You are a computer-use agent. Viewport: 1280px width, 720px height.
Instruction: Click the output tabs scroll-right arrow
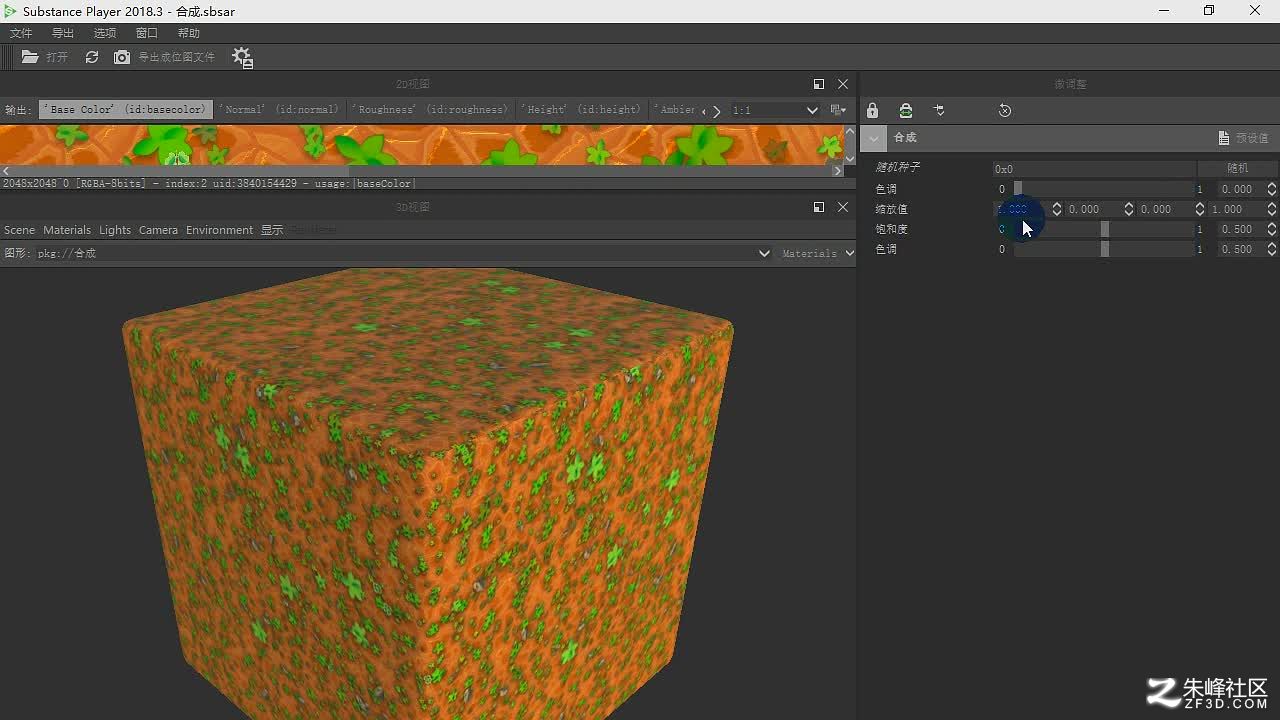pos(716,111)
